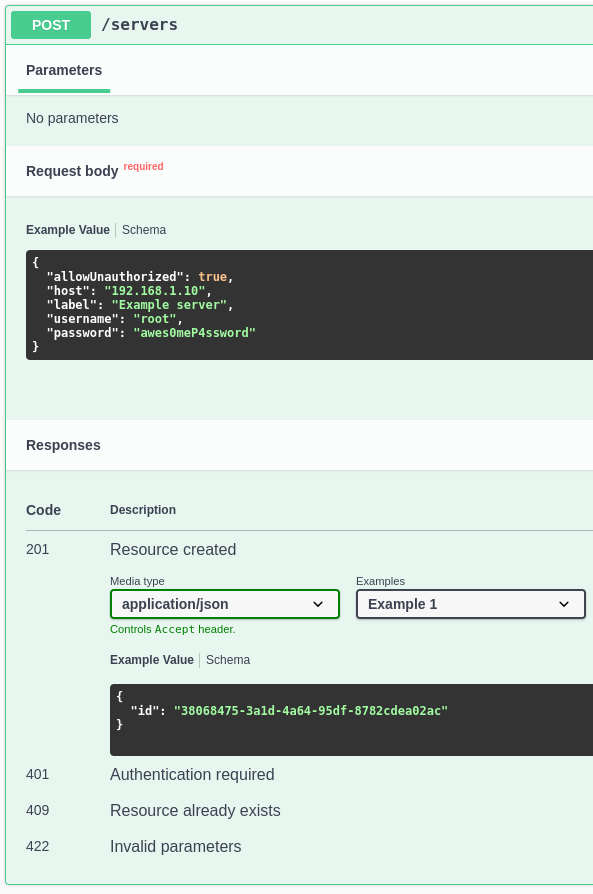
Task: Click the "root" username value
Action: pyautogui.click(x=155, y=319)
